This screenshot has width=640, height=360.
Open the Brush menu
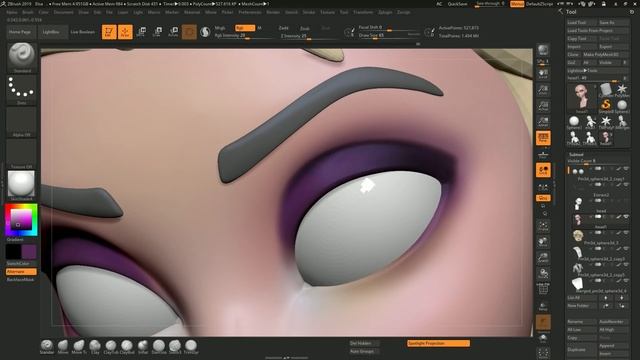[x=28, y=12]
